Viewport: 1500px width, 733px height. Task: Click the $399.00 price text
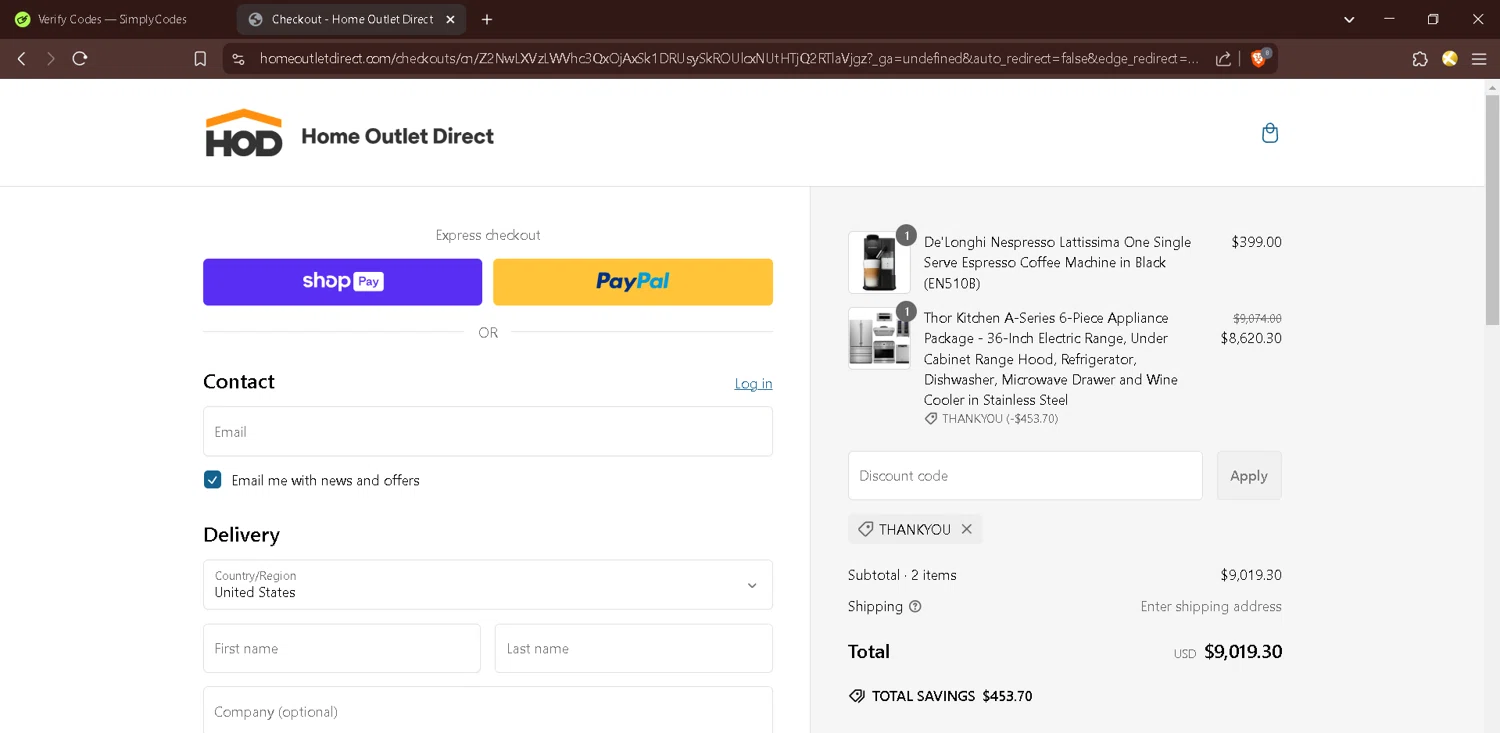coord(1256,242)
